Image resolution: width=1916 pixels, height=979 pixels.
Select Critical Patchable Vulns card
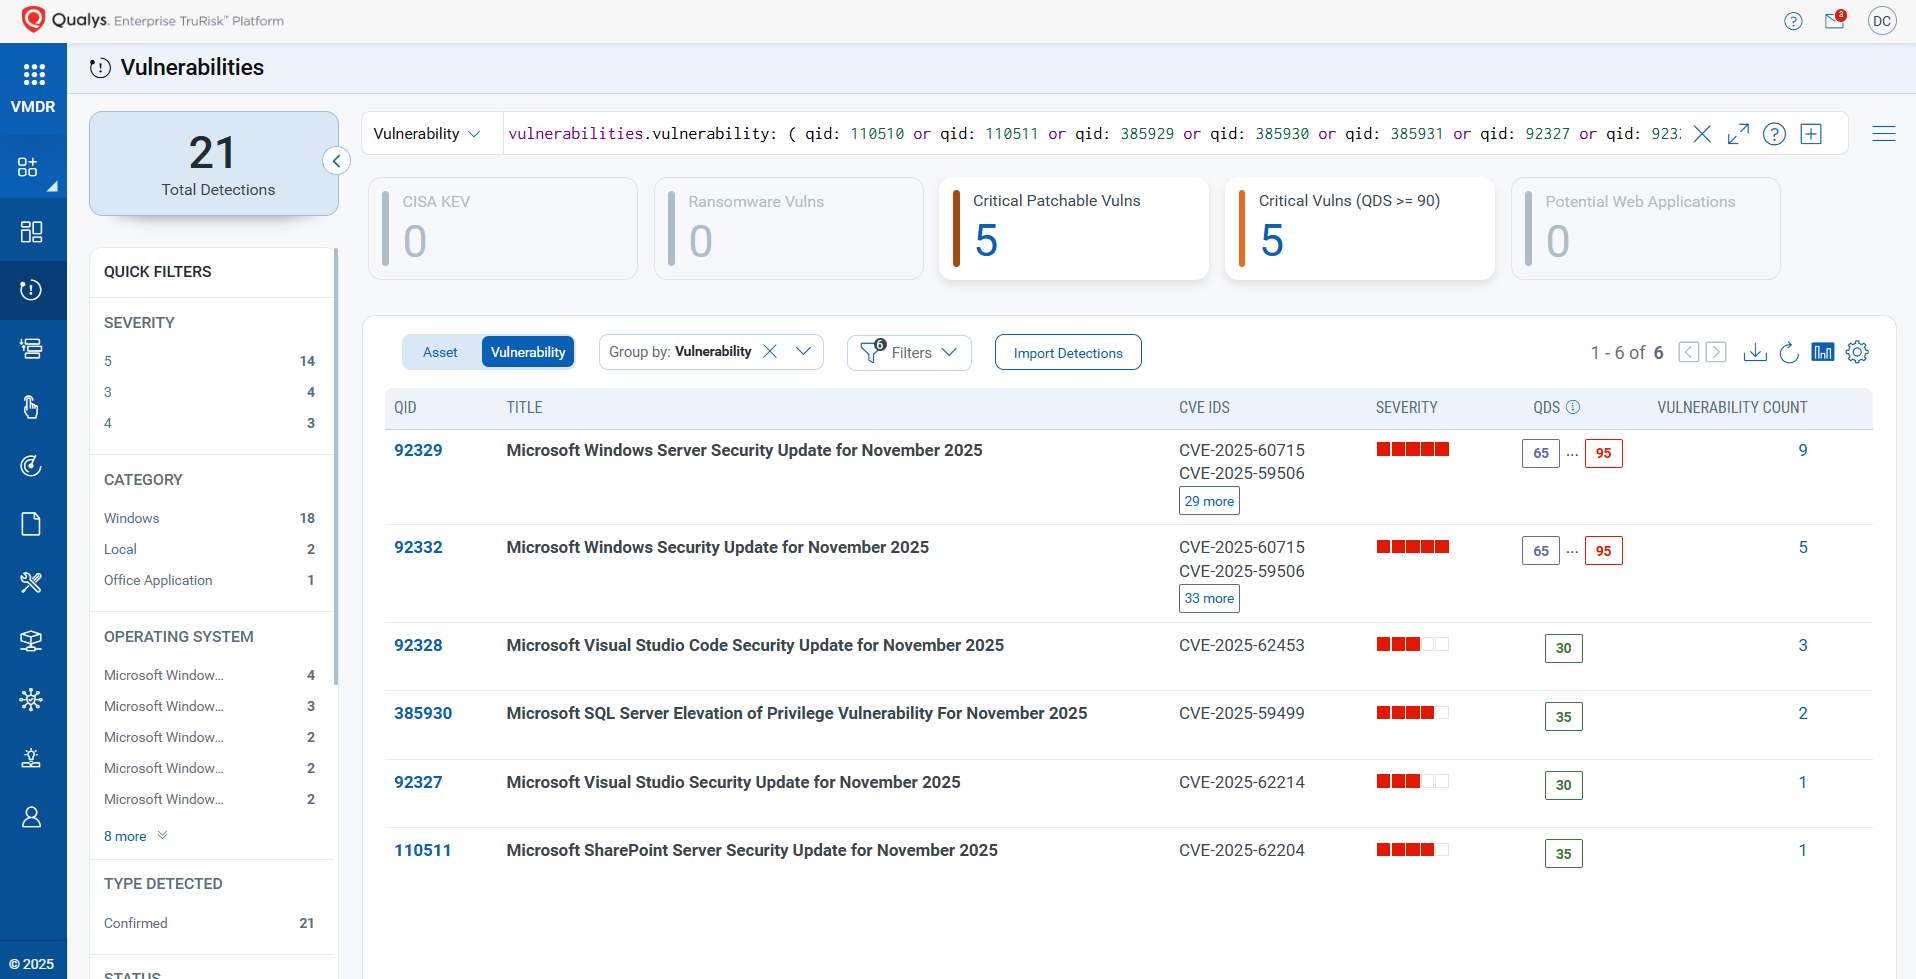[1073, 229]
